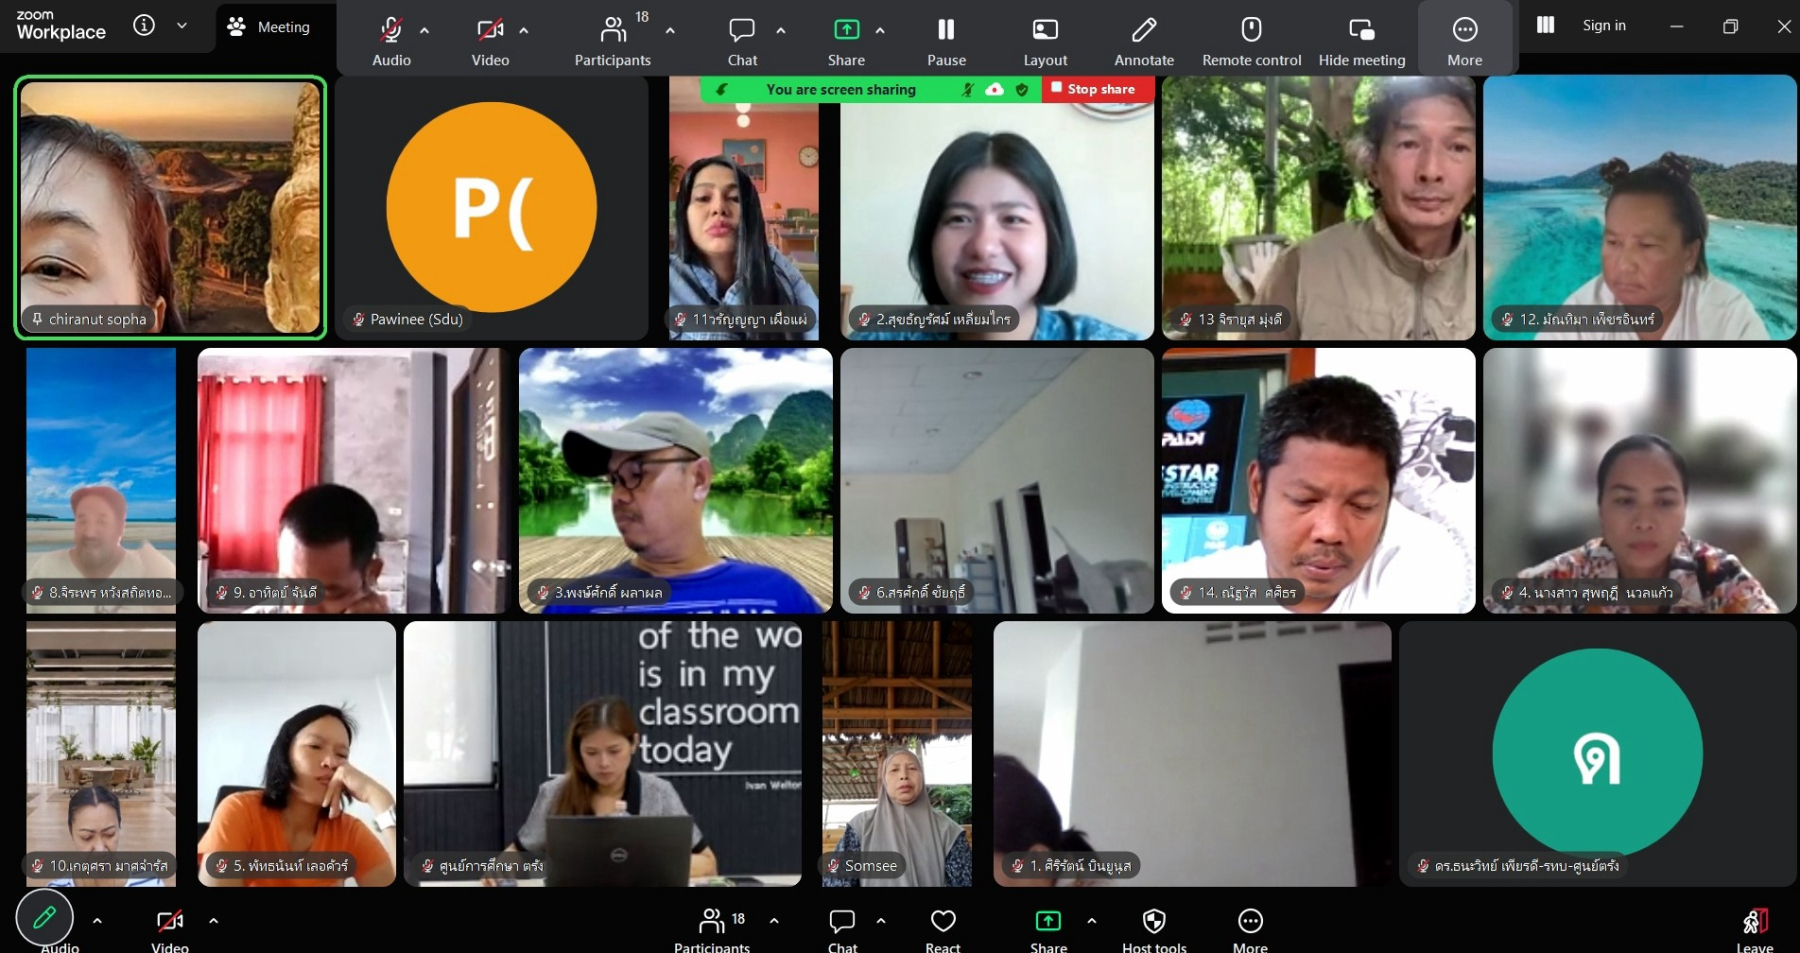1800x953 pixels.
Task: Open the Annotate pencil tool
Action: (1144, 30)
